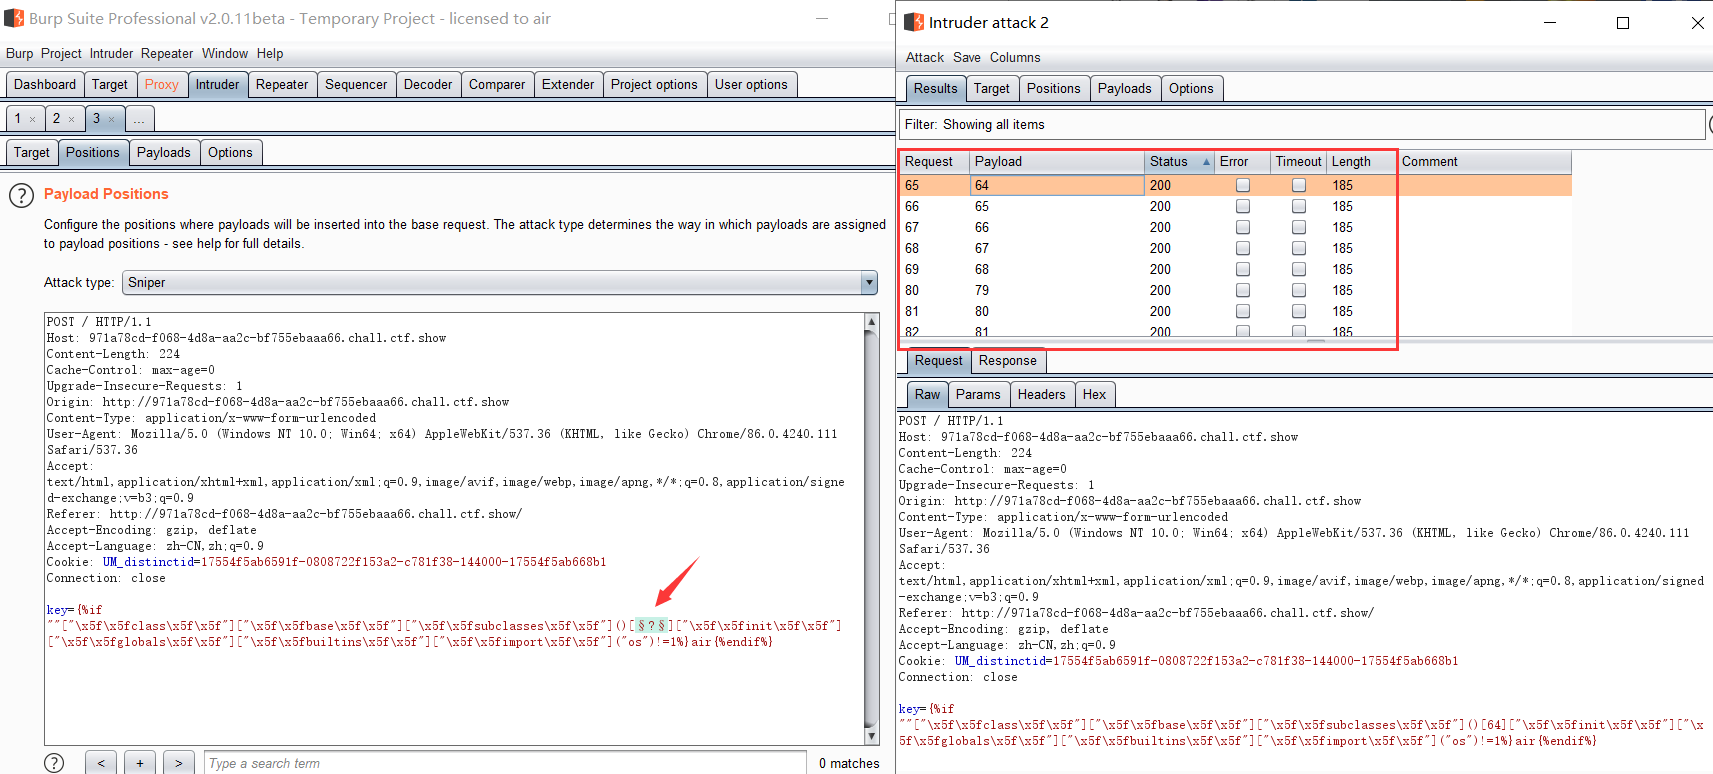Open the Headers view tab

1042,395
